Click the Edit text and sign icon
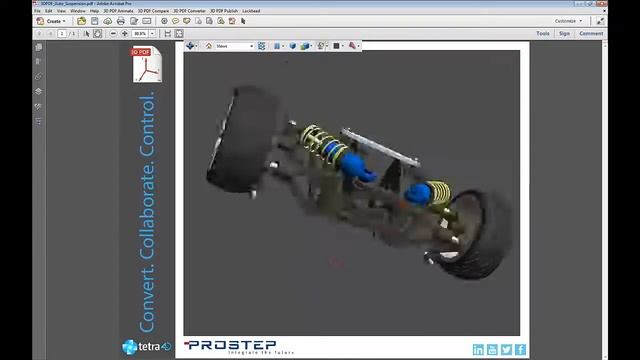This screenshot has width=640, height=360. click(134, 21)
